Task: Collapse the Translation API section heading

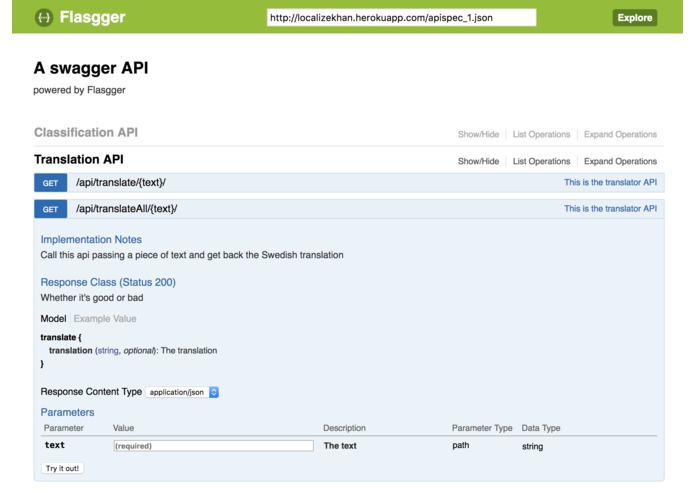Action: 79,159
